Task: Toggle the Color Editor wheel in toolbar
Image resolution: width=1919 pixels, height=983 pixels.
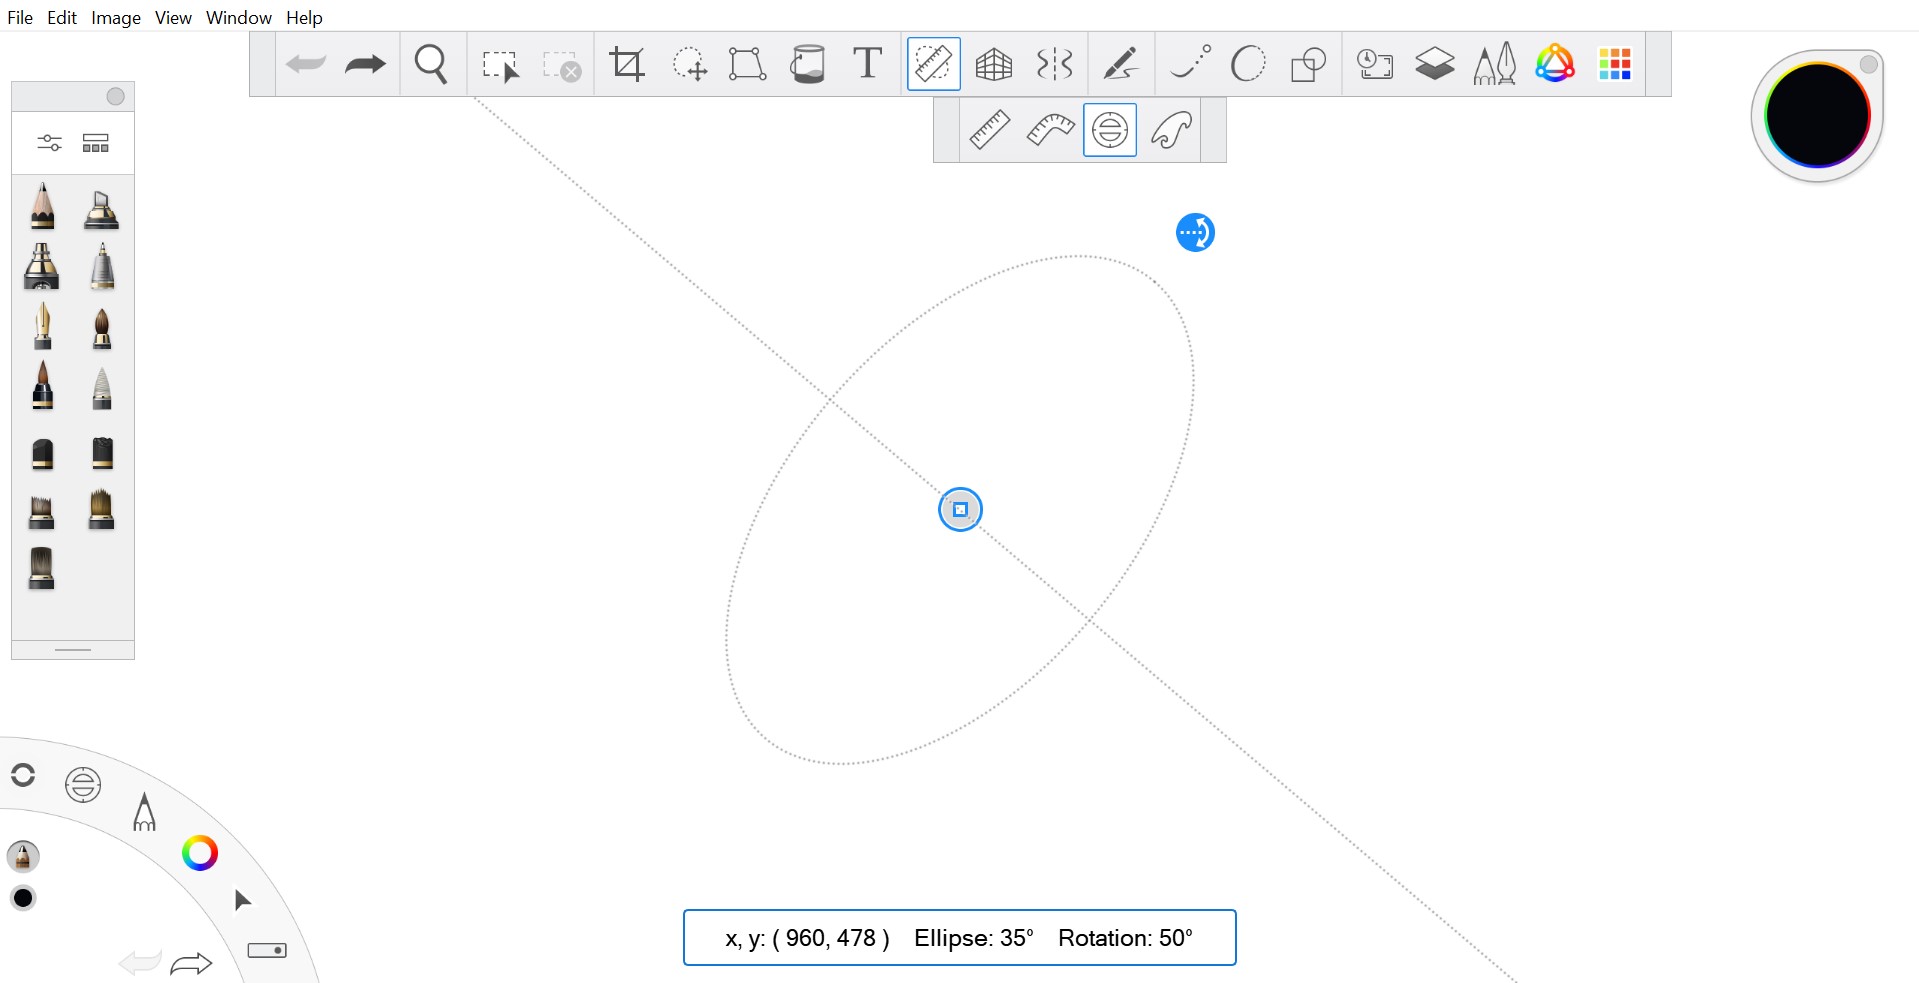Action: click(x=1555, y=63)
